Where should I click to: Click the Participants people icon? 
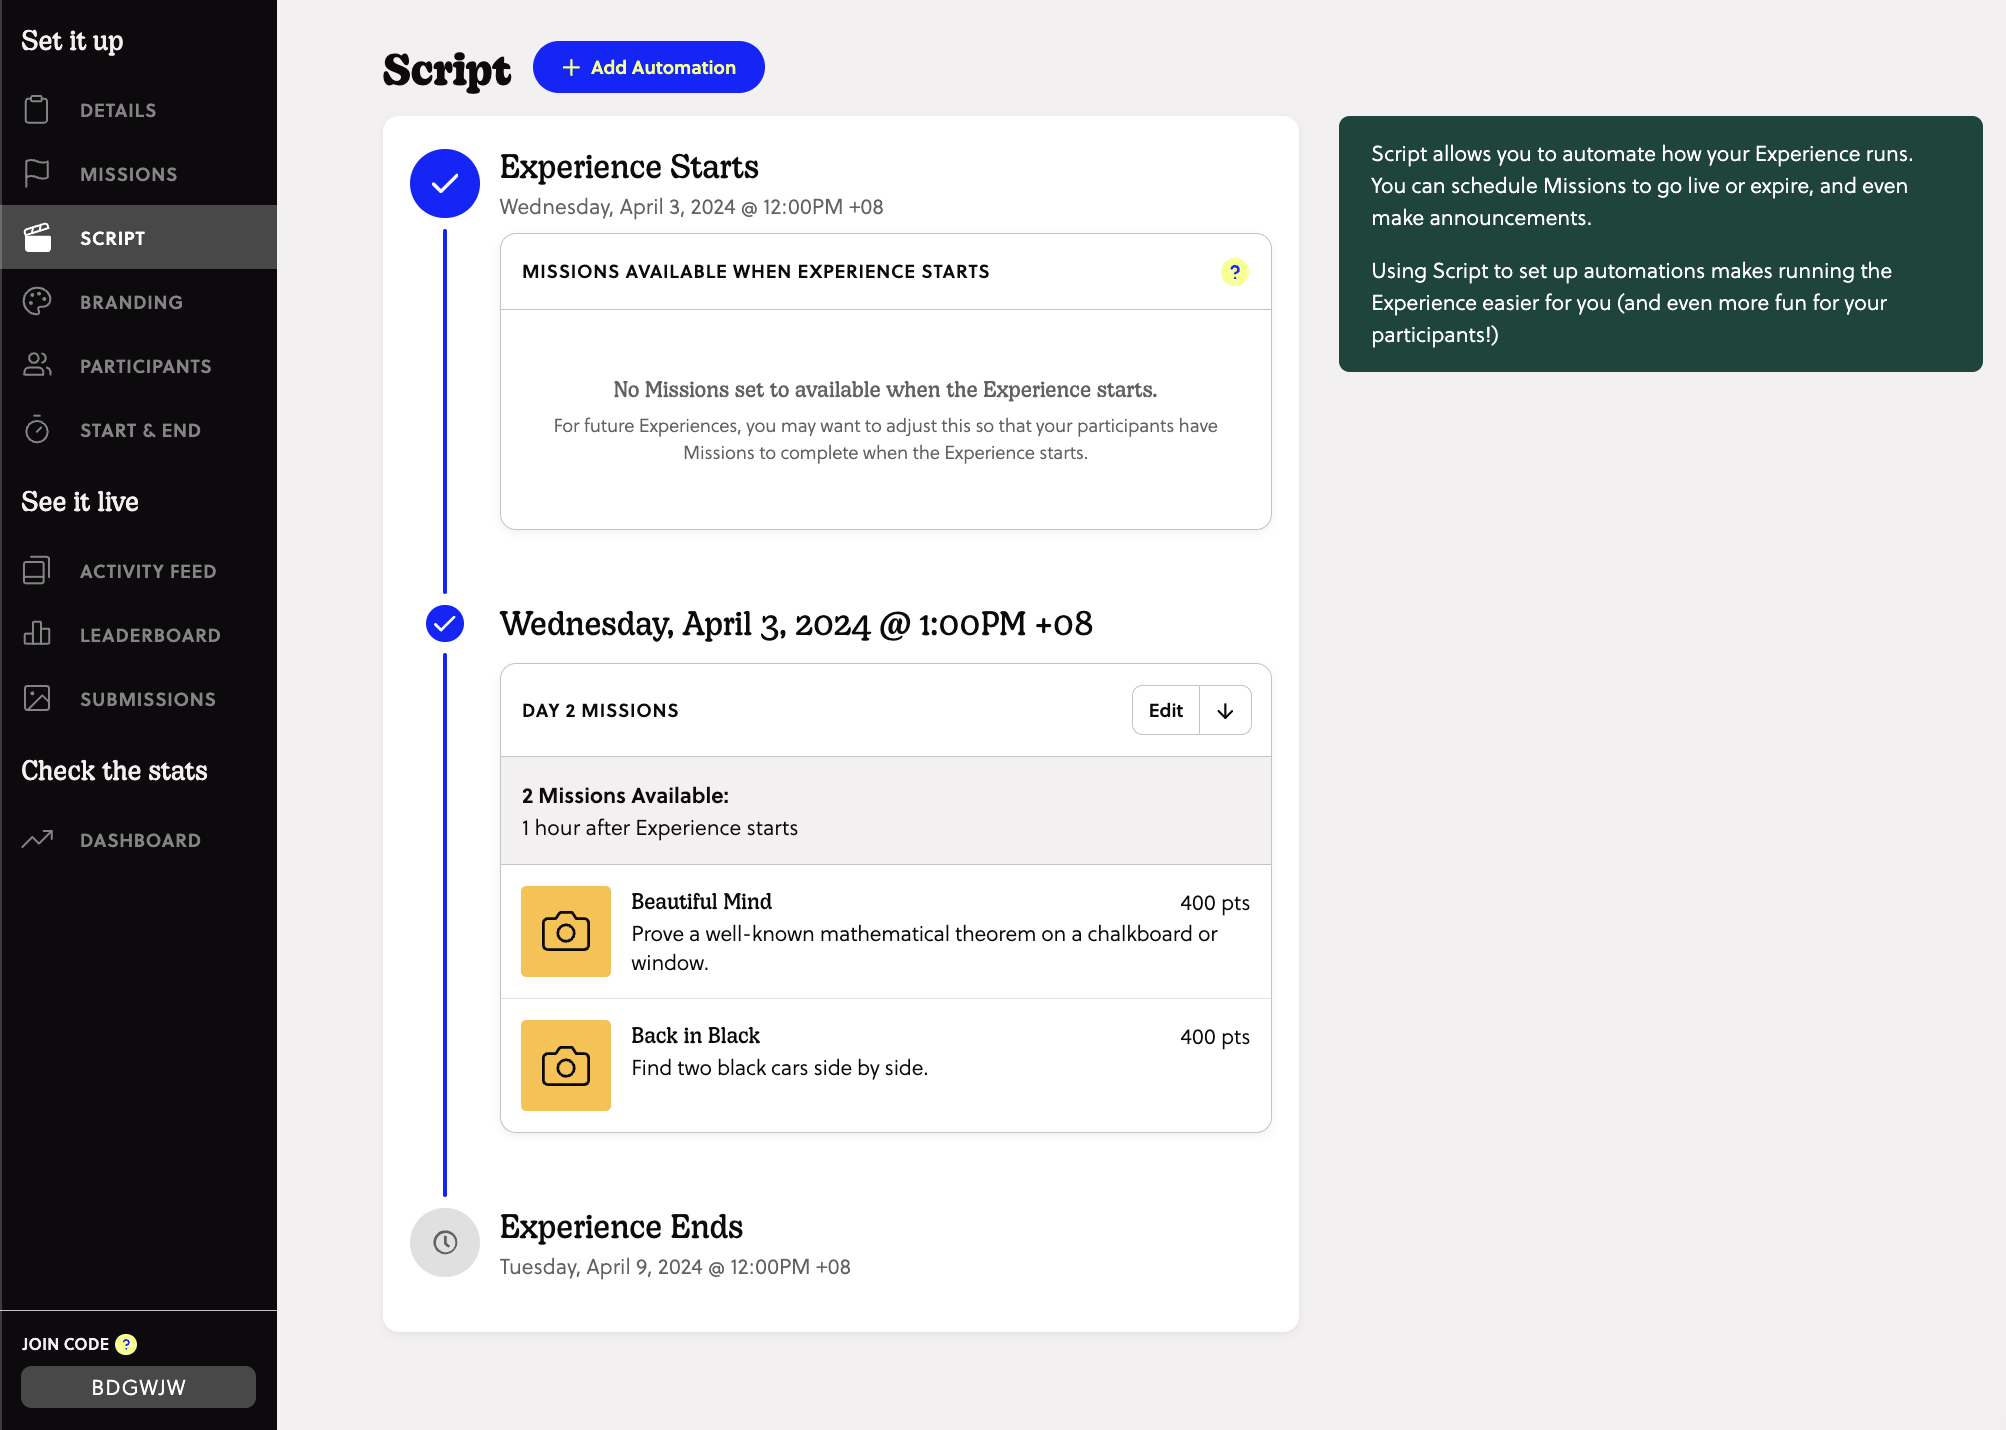pos(37,365)
